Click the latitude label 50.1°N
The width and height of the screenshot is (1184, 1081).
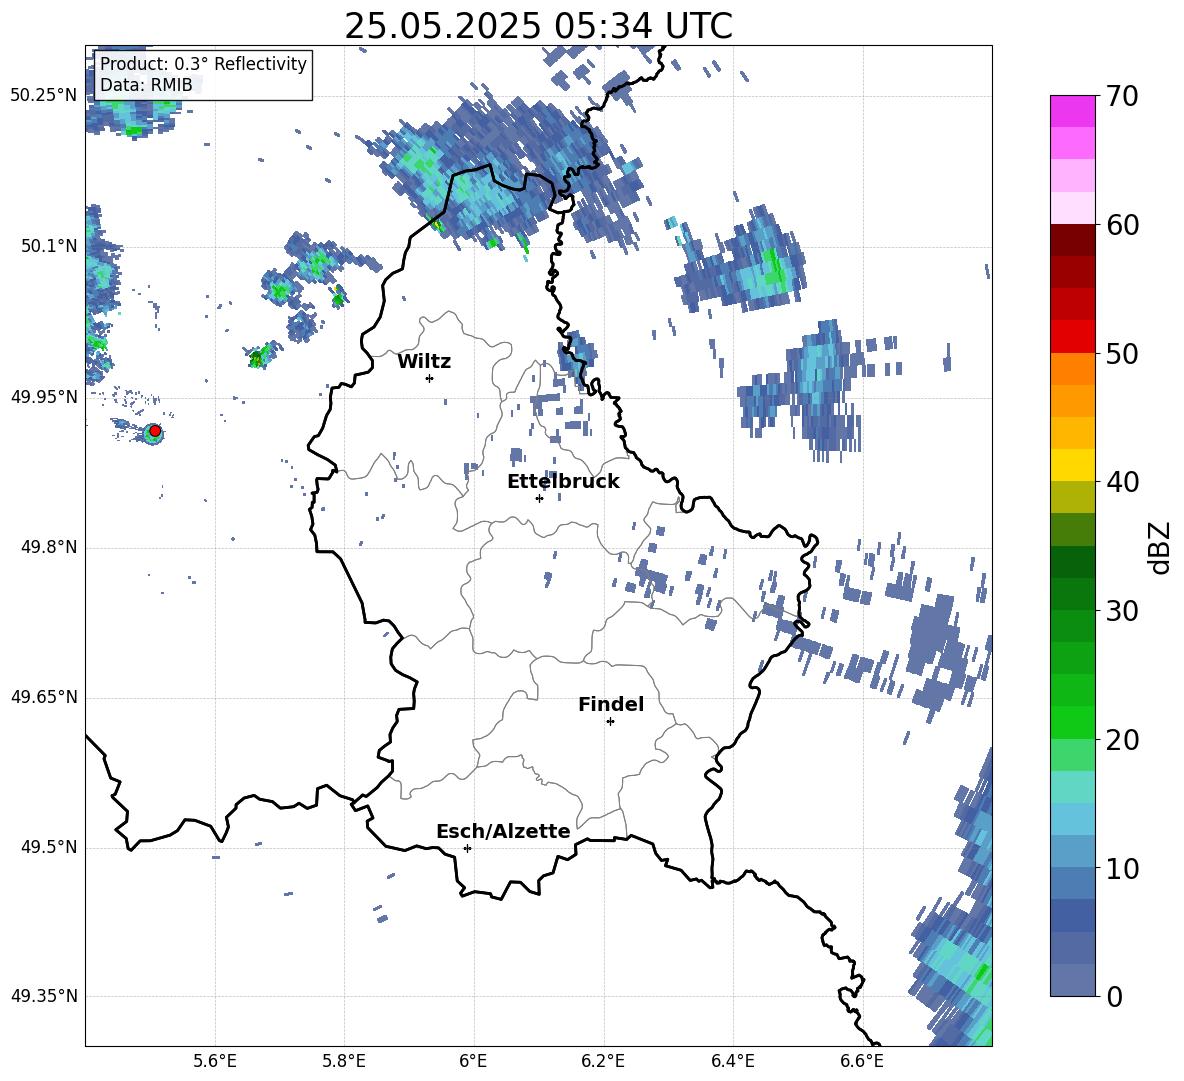tap(49, 246)
